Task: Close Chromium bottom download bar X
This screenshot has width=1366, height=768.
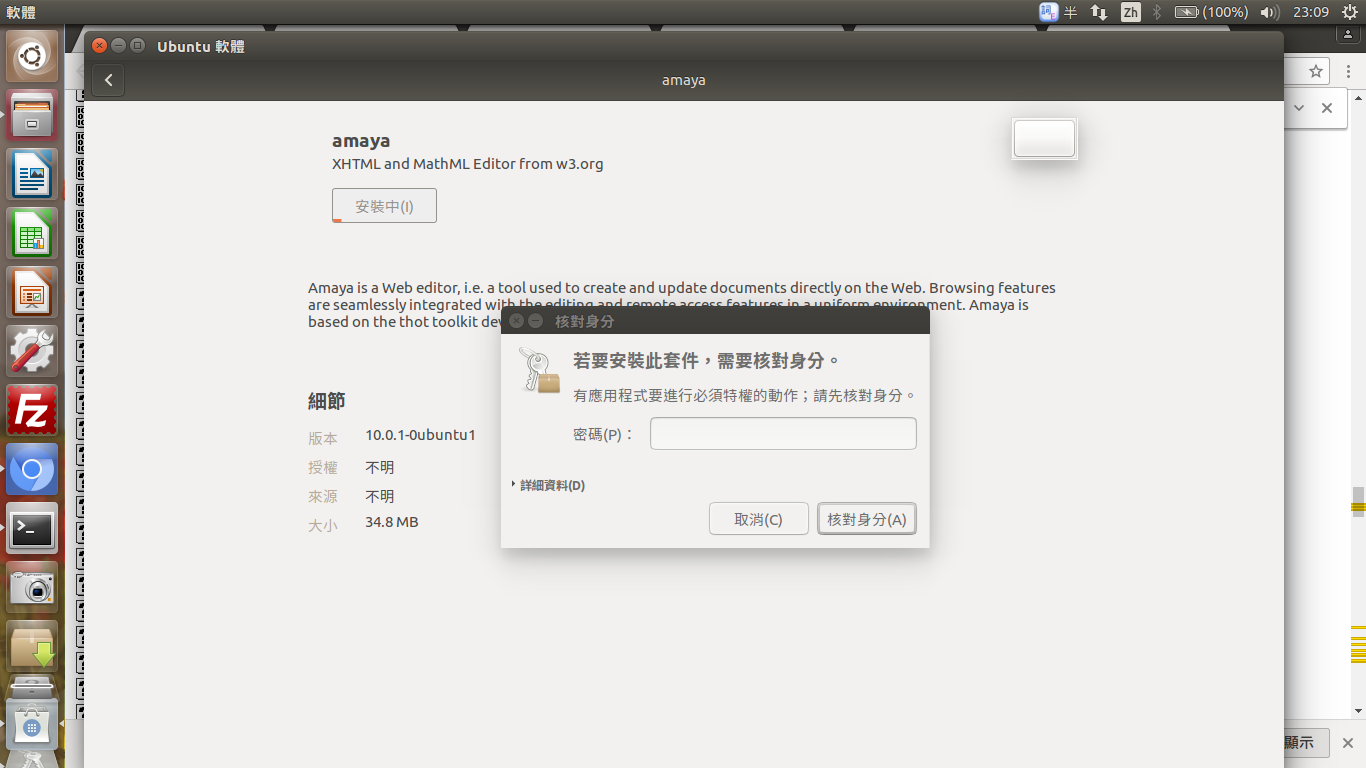Action: (1347, 743)
